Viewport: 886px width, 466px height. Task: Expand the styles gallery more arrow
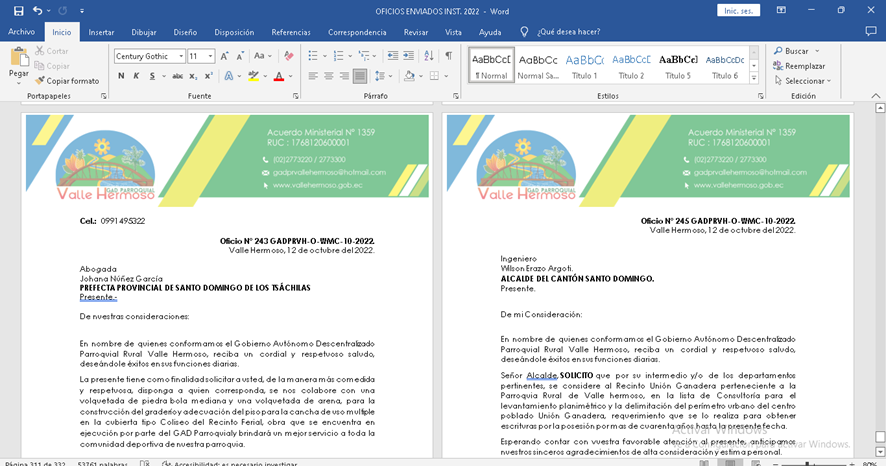(756, 78)
